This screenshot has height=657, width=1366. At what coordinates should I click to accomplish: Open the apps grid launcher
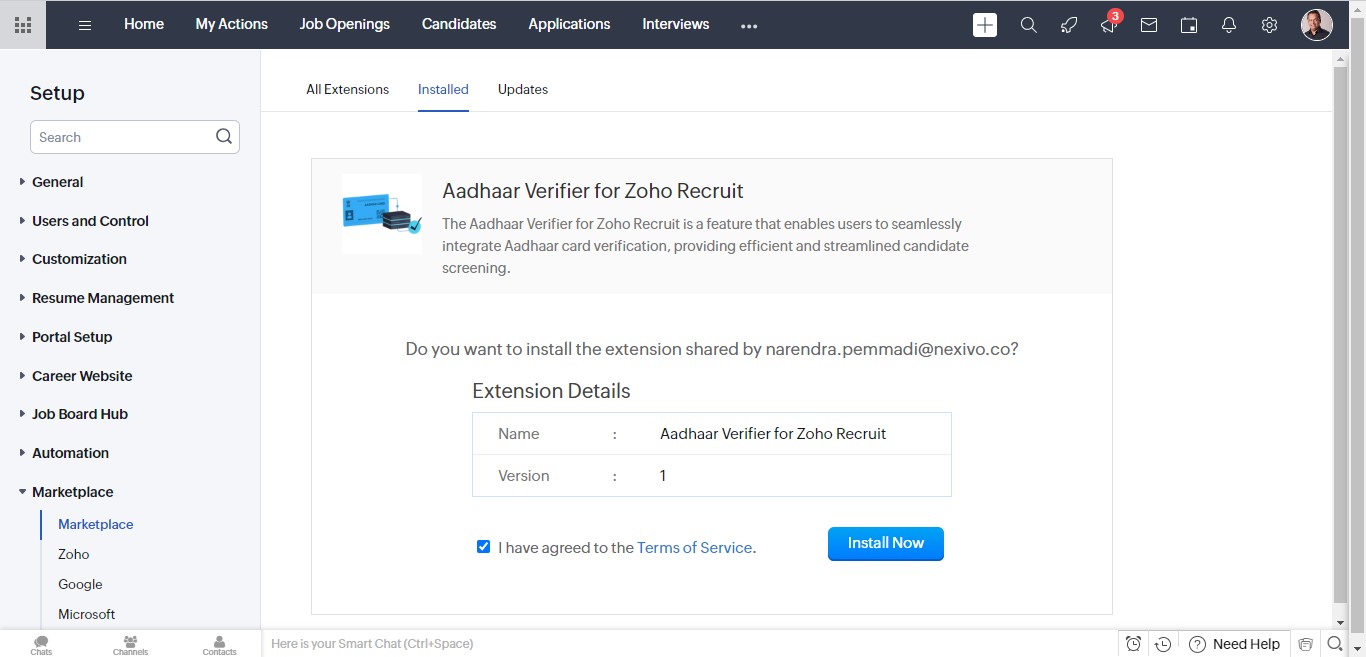(22, 25)
